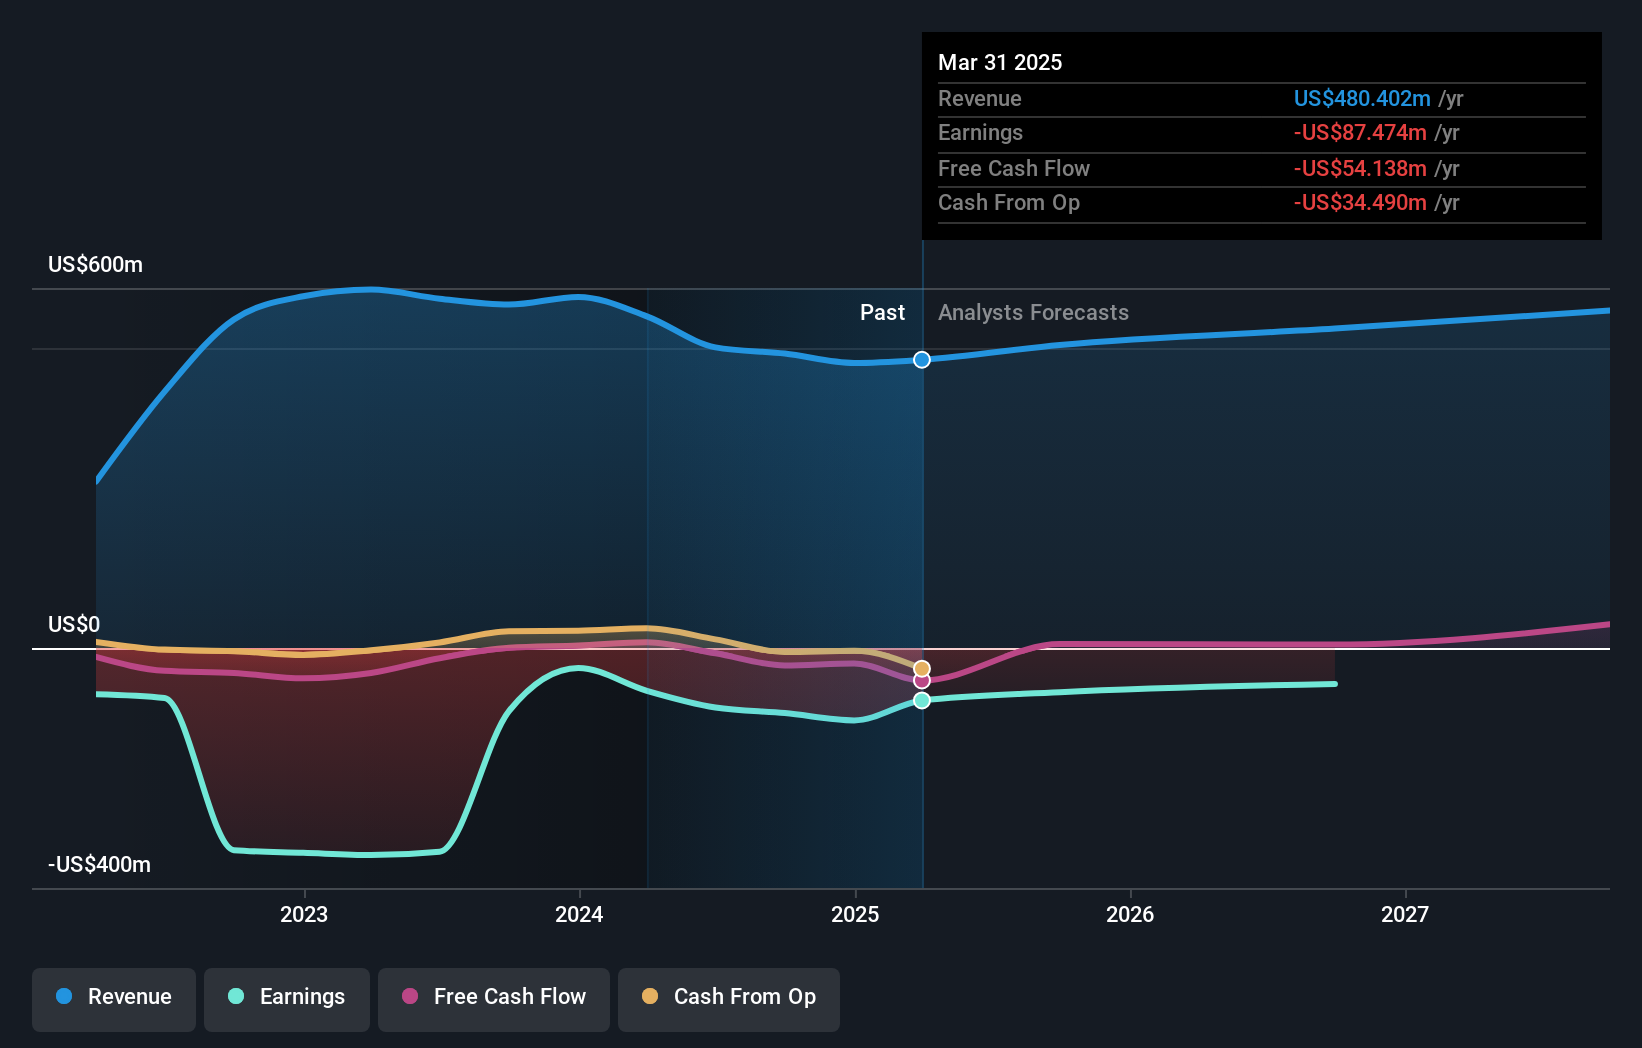
Task: Click the blue Revenue data point marker
Action: [922, 360]
